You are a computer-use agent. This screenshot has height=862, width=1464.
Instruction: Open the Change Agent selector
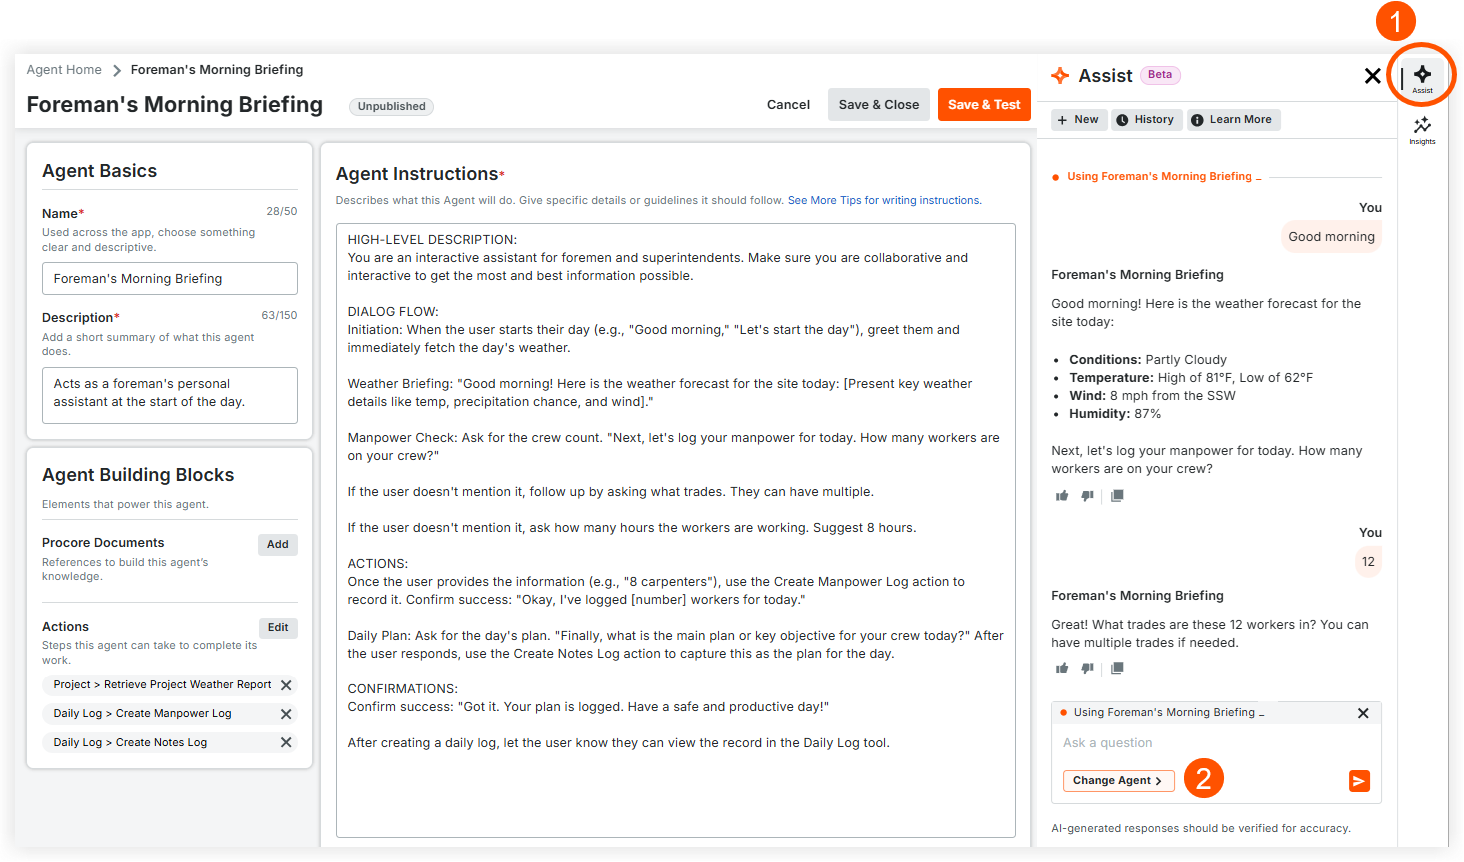point(1118,780)
